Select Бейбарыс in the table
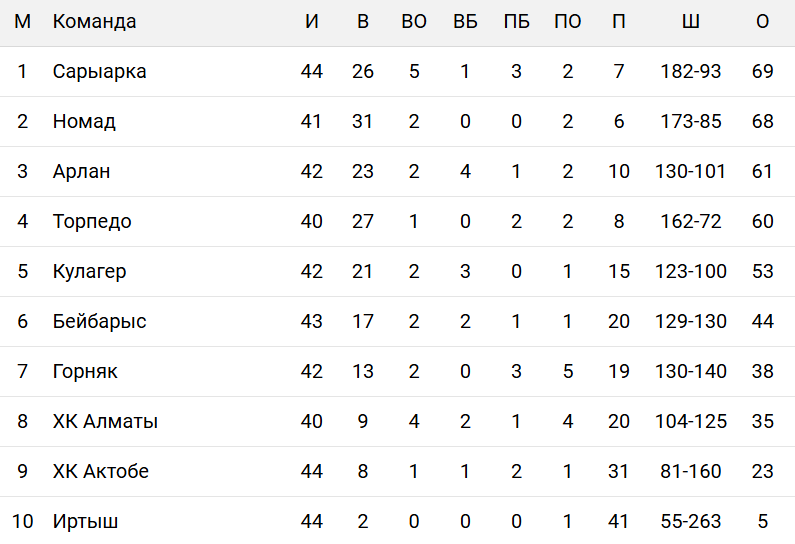 click(99, 321)
